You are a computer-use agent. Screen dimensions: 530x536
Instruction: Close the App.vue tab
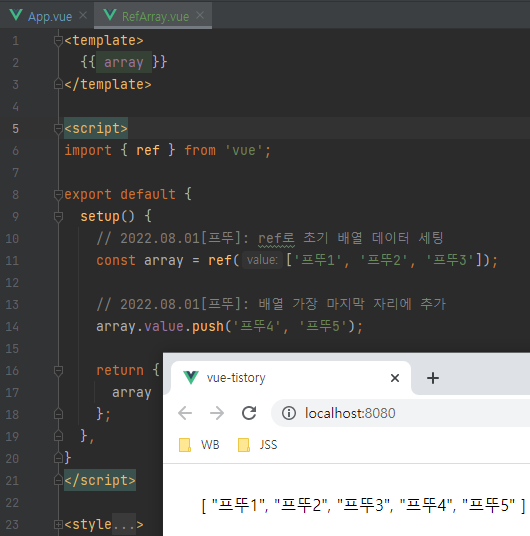click(x=83, y=15)
